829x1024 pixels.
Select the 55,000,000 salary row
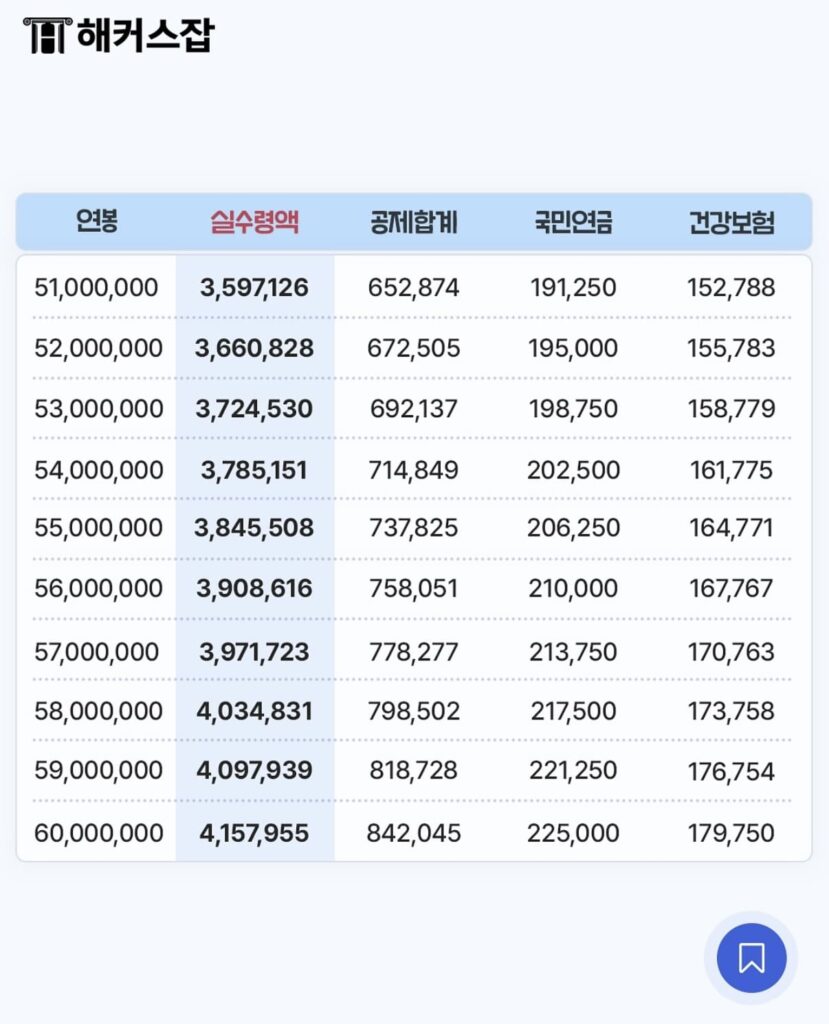click(96, 528)
